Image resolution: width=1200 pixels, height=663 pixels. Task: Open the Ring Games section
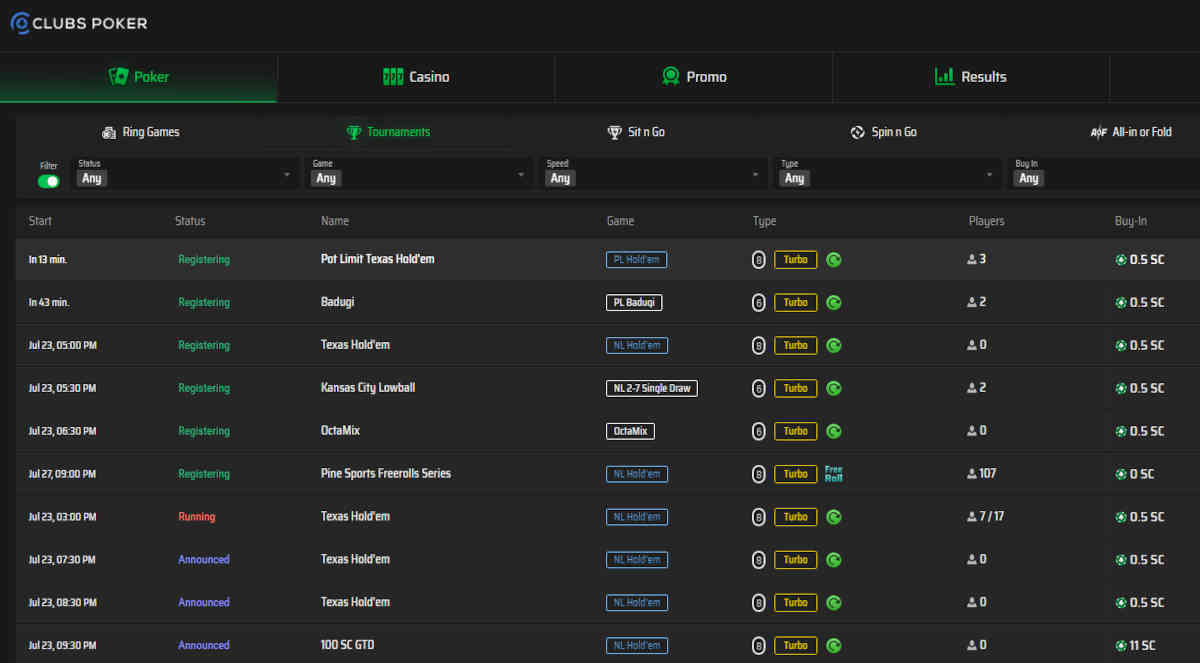tap(140, 132)
